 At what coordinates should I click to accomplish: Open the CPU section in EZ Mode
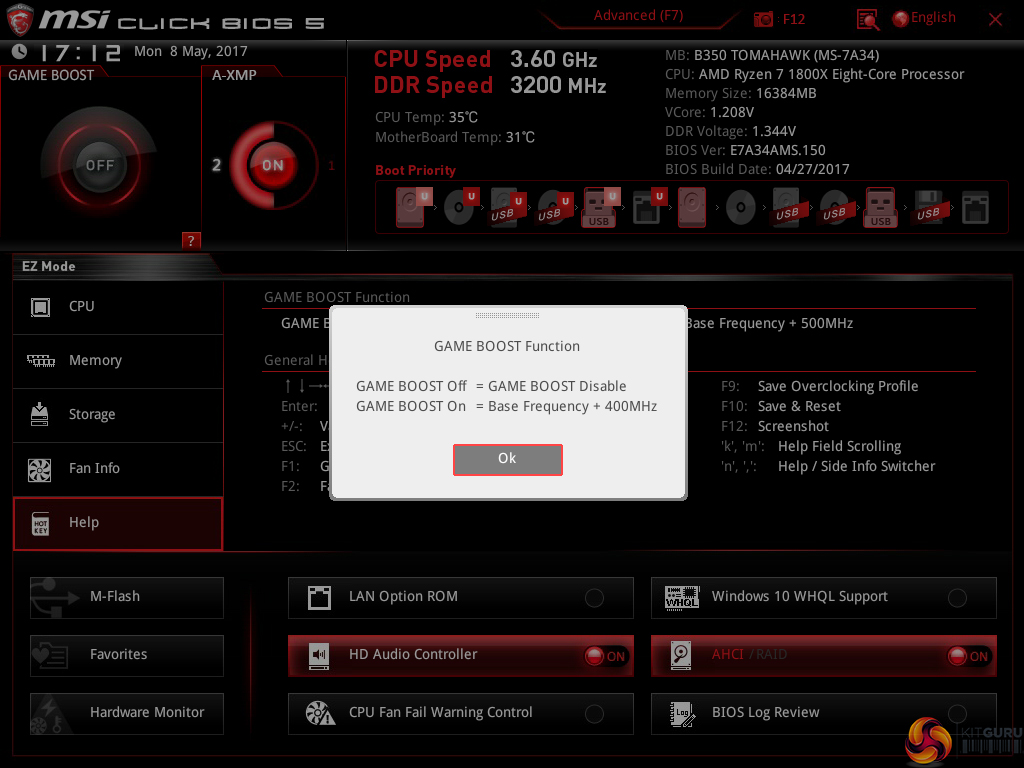pos(118,307)
